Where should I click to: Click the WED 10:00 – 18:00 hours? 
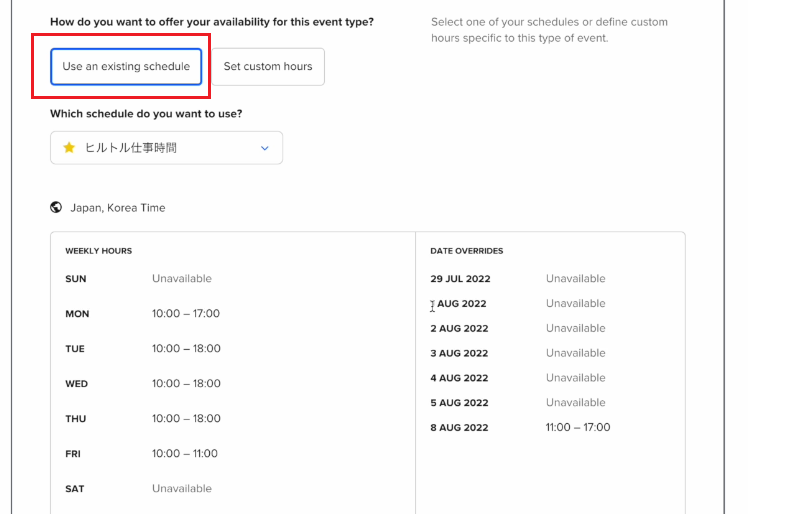(186, 384)
